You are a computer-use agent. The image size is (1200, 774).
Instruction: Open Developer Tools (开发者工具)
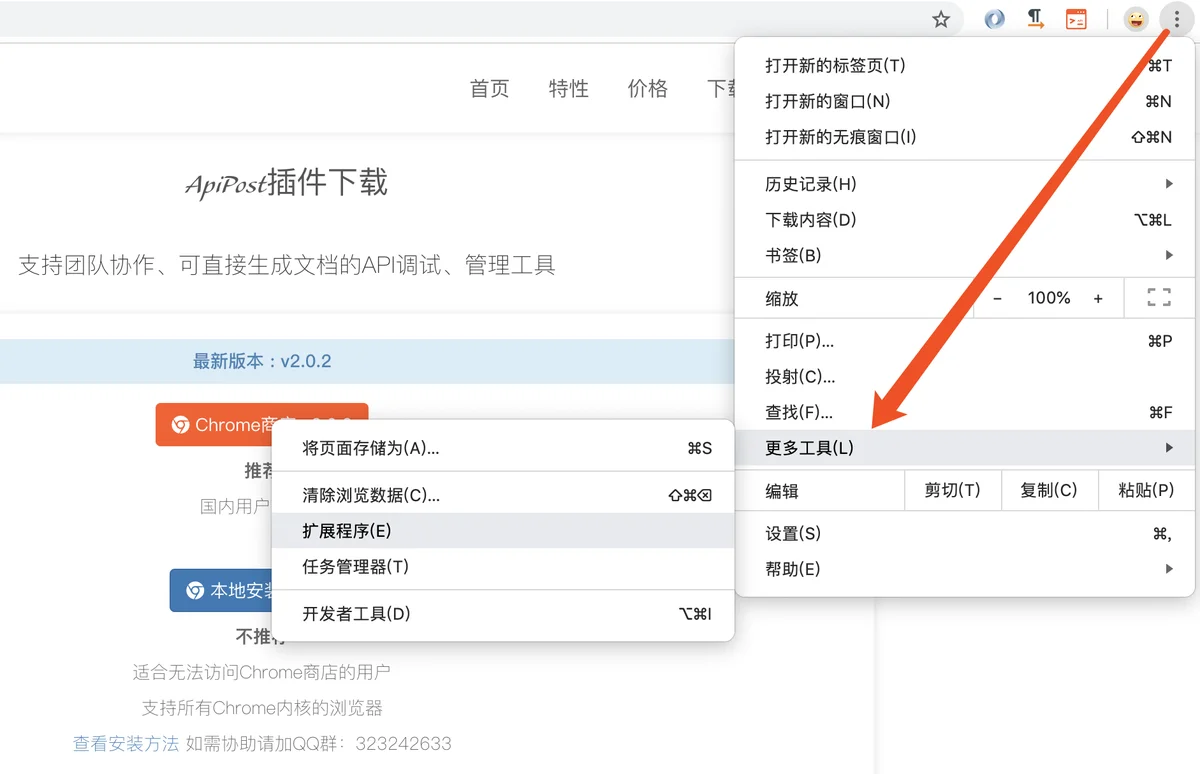pyautogui.click(x=503, y=614)
